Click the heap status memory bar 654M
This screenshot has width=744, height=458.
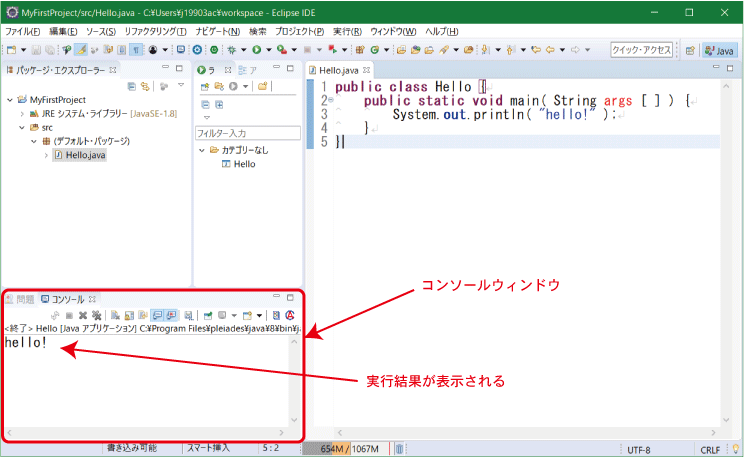[x=346, y=449]
